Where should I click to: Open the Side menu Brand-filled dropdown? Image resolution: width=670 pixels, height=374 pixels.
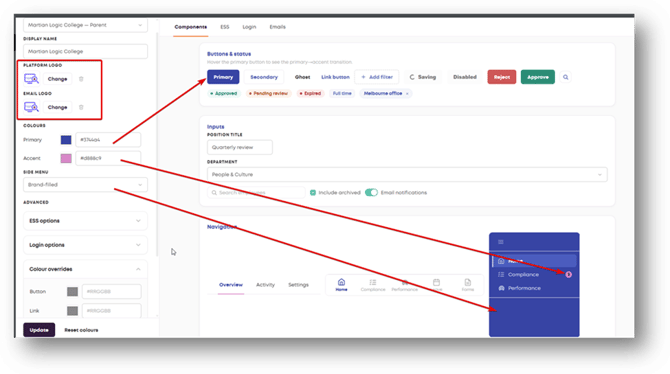point(85,185)
